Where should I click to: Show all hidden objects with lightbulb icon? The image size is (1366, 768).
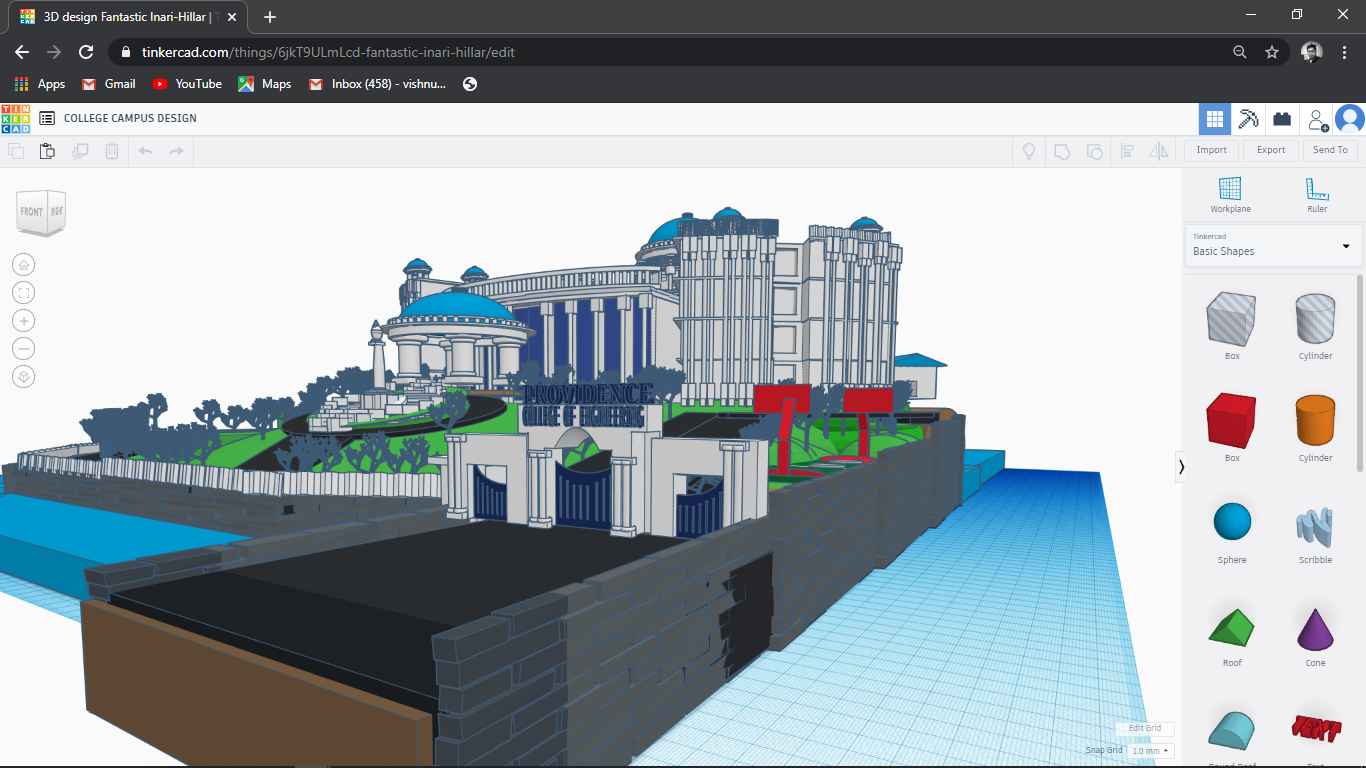coord(1027,151)
